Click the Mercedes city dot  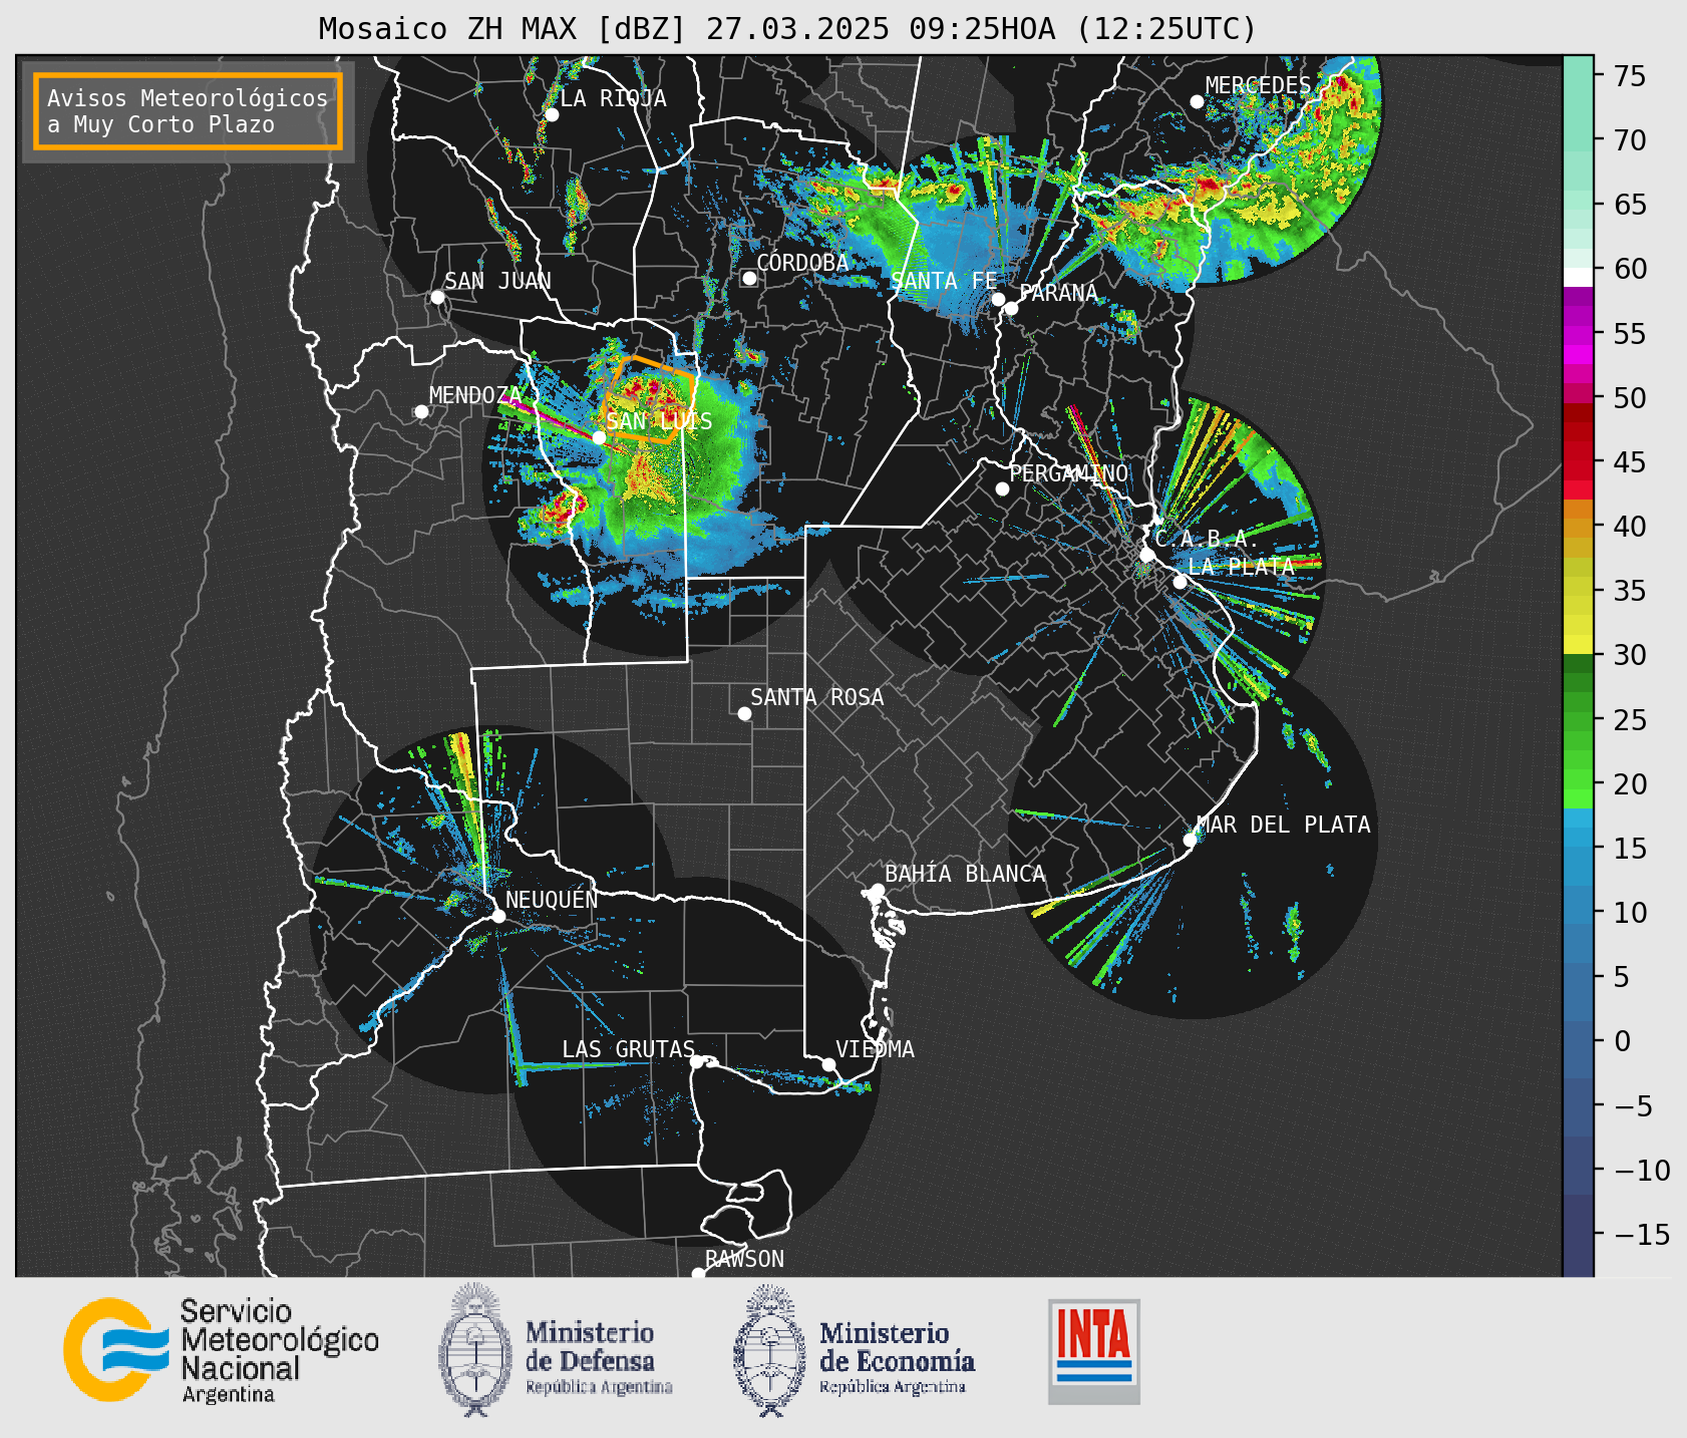click(1197, 102)
